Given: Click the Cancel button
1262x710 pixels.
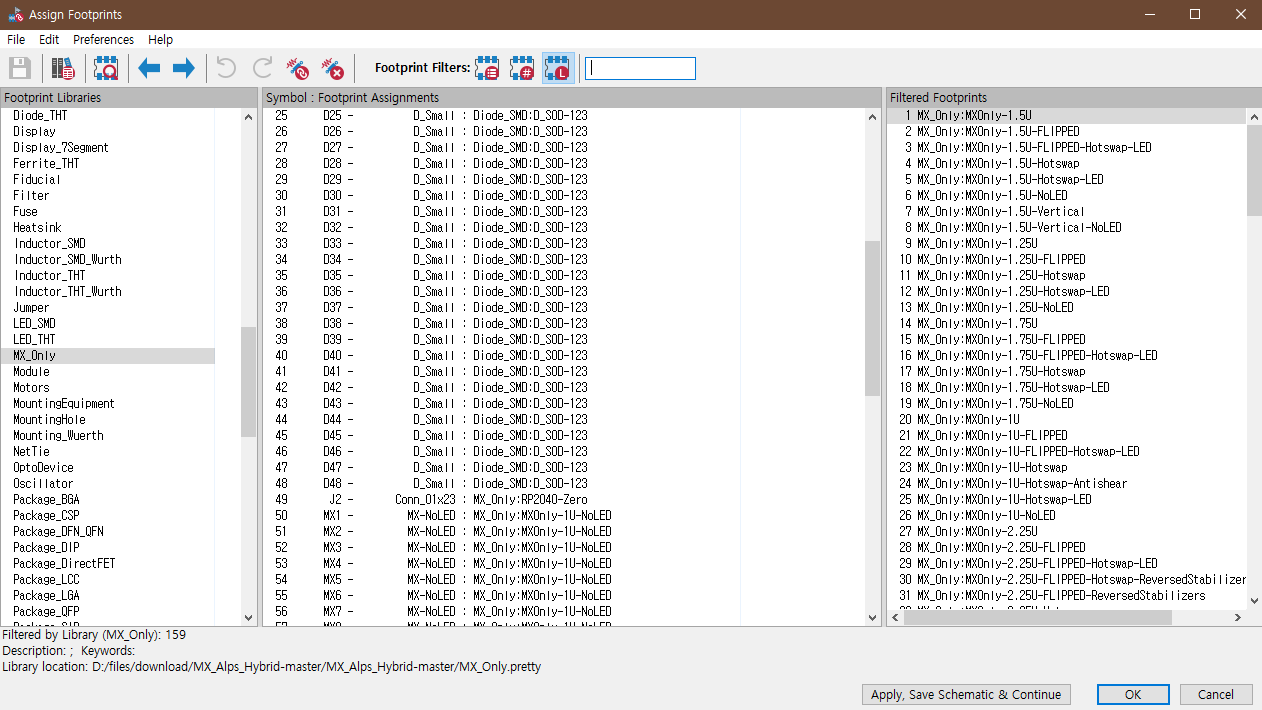Looking at the screenshot, I should (1216, 695).
